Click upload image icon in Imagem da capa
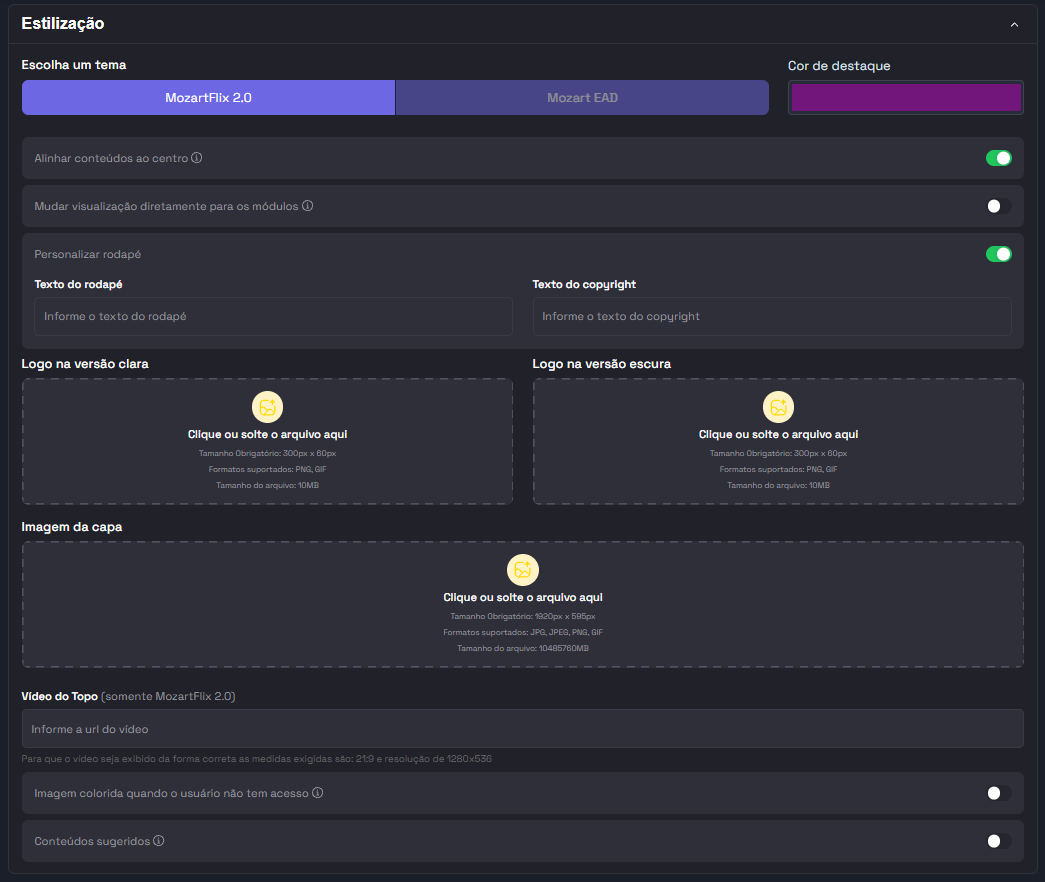Screen dimensions: 1045x882 pos(522,570)
